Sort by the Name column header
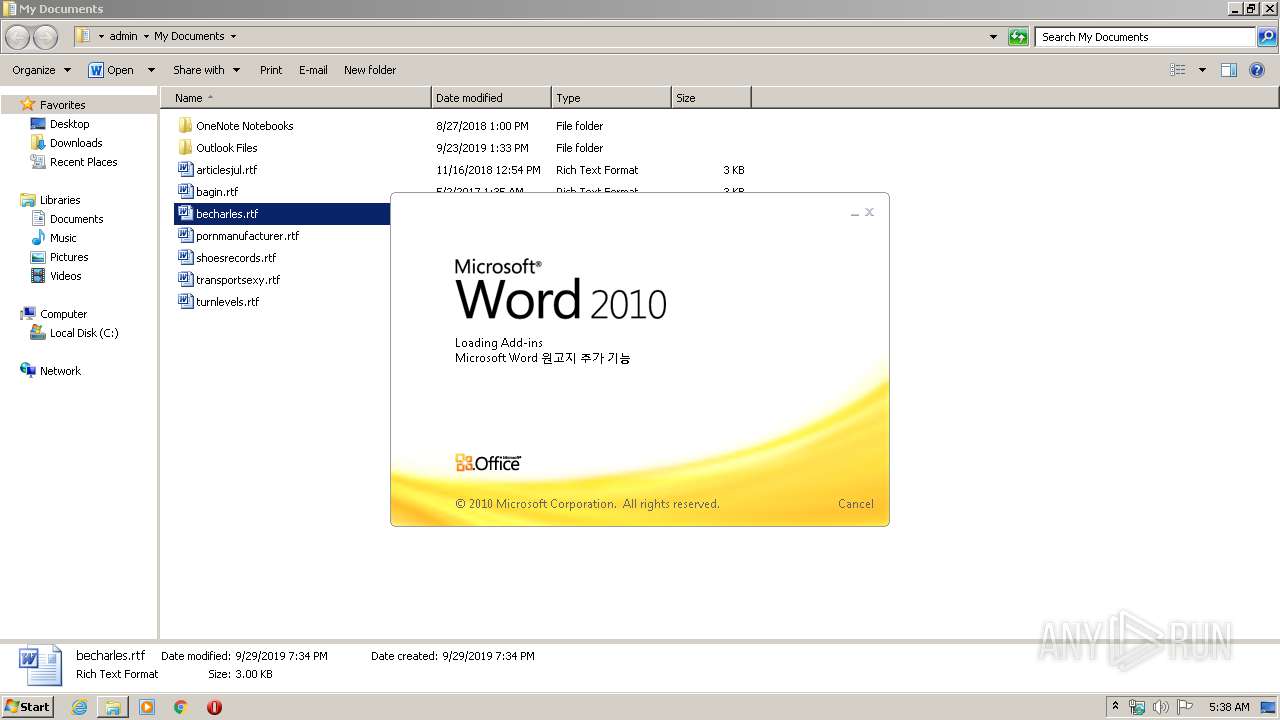1280x720 pixels. [296, 98]
